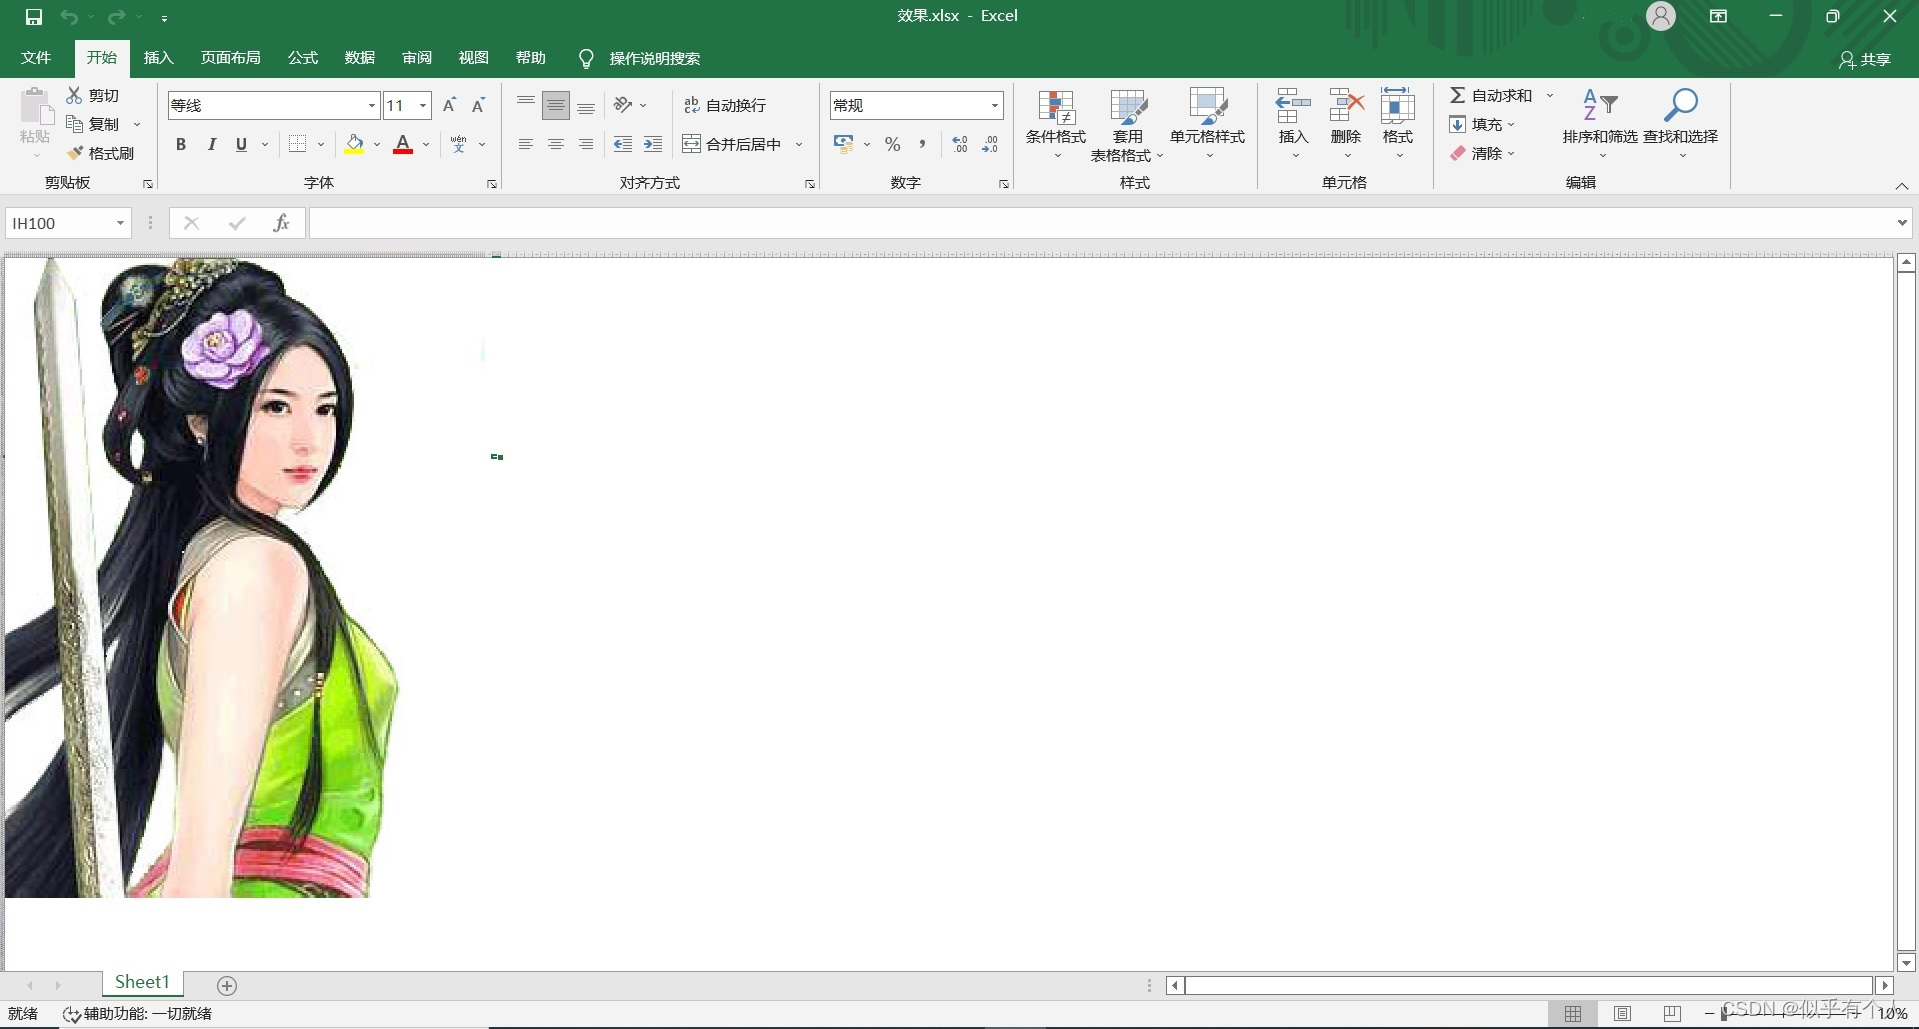This screenshot has height=1029, width=1919.
Task: Decrease indent in alignment group
Action: [x=623, y=144]
